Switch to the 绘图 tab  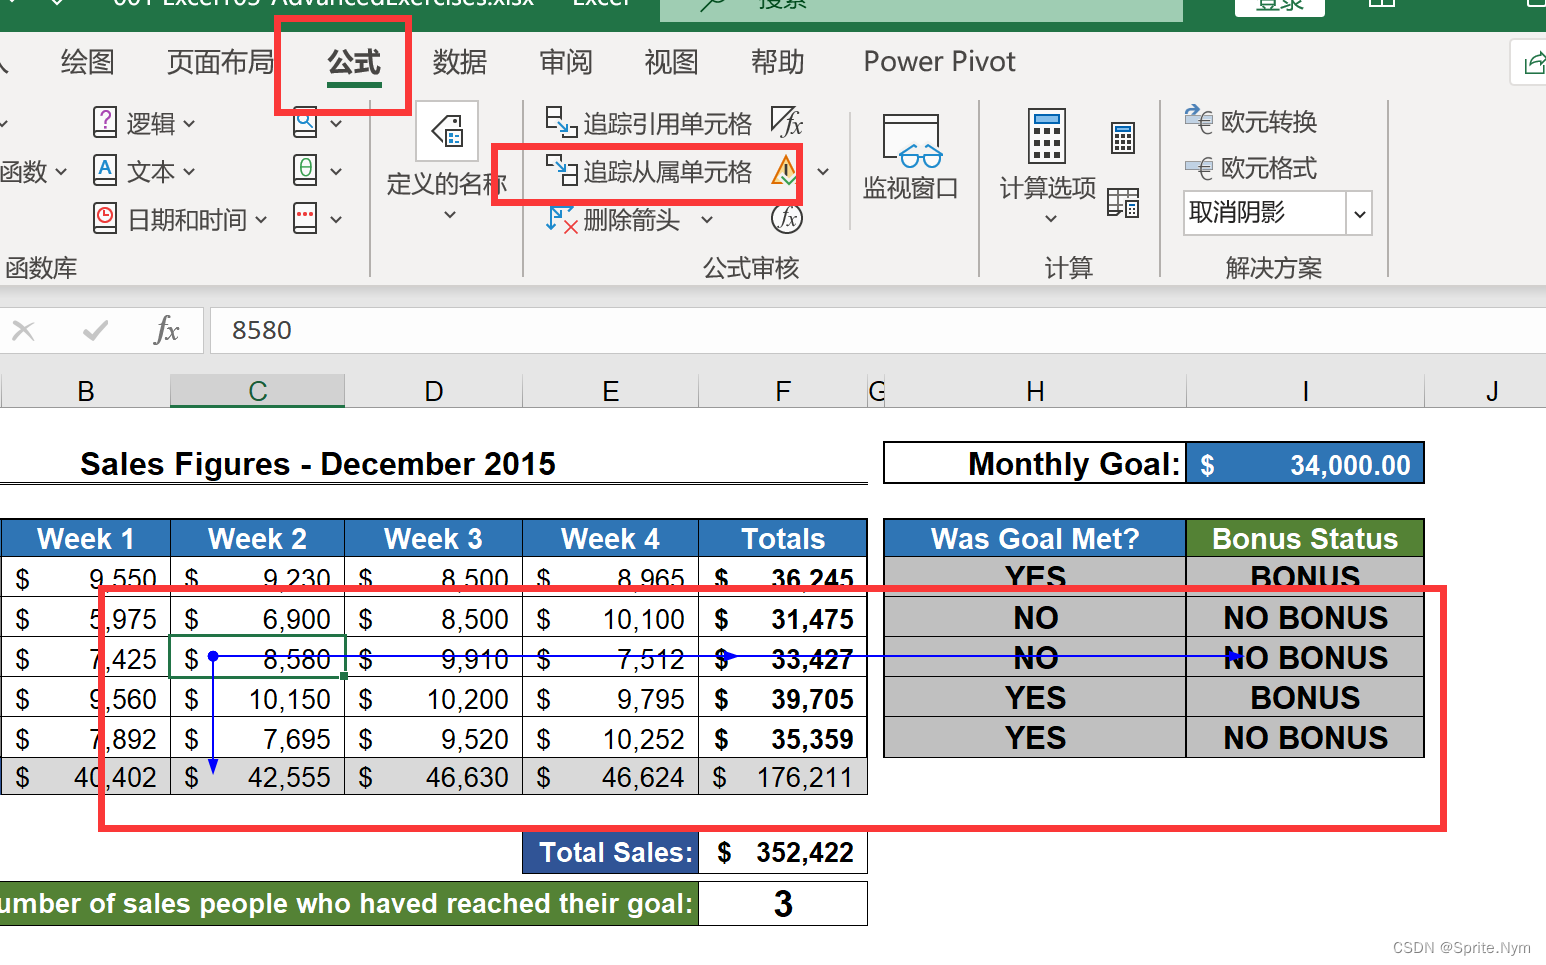(x=87, y=62)
